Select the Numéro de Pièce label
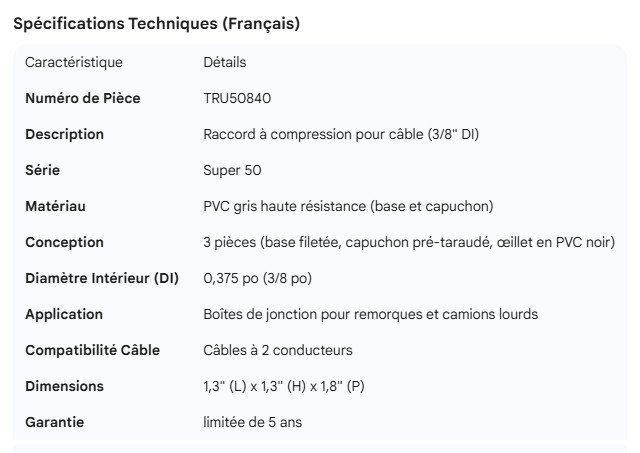Image resolution: width=640 pixels, height=453 pixels. [82, 98]
